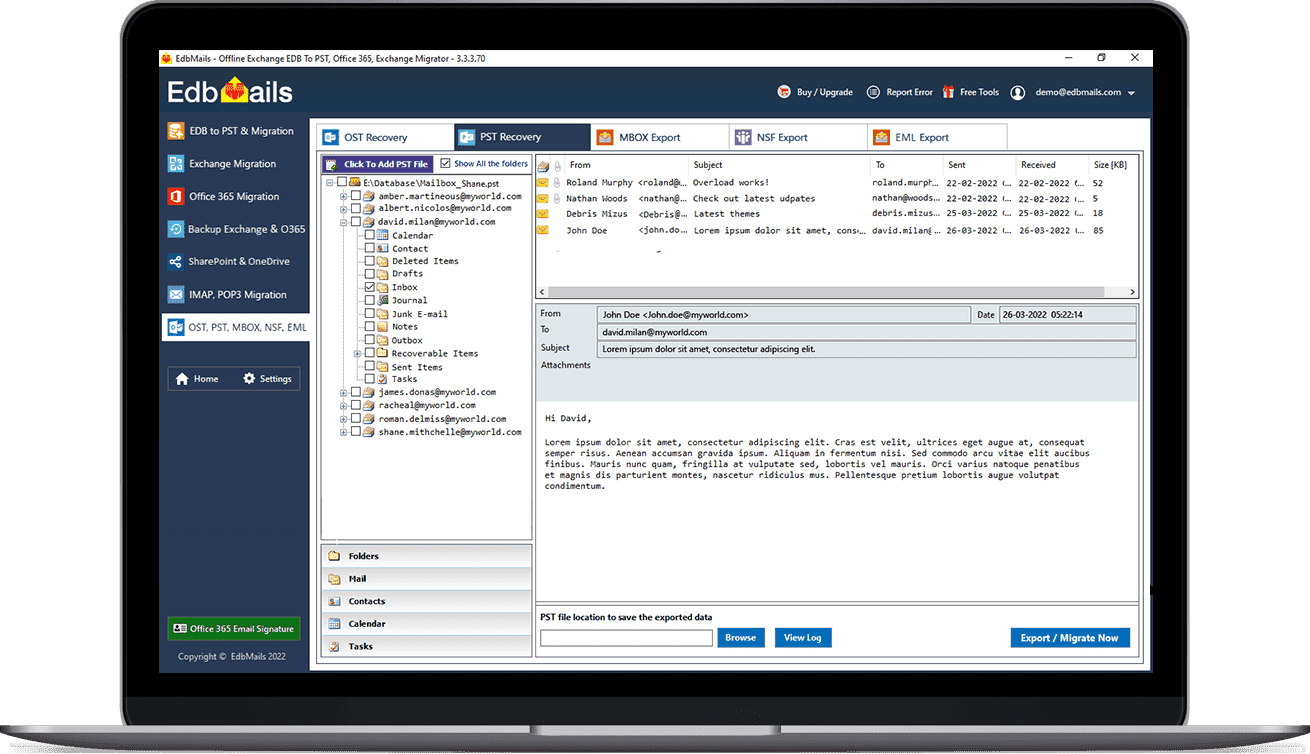
Task: Check the Drafts folder checkbox
Action: coord(370,274)
